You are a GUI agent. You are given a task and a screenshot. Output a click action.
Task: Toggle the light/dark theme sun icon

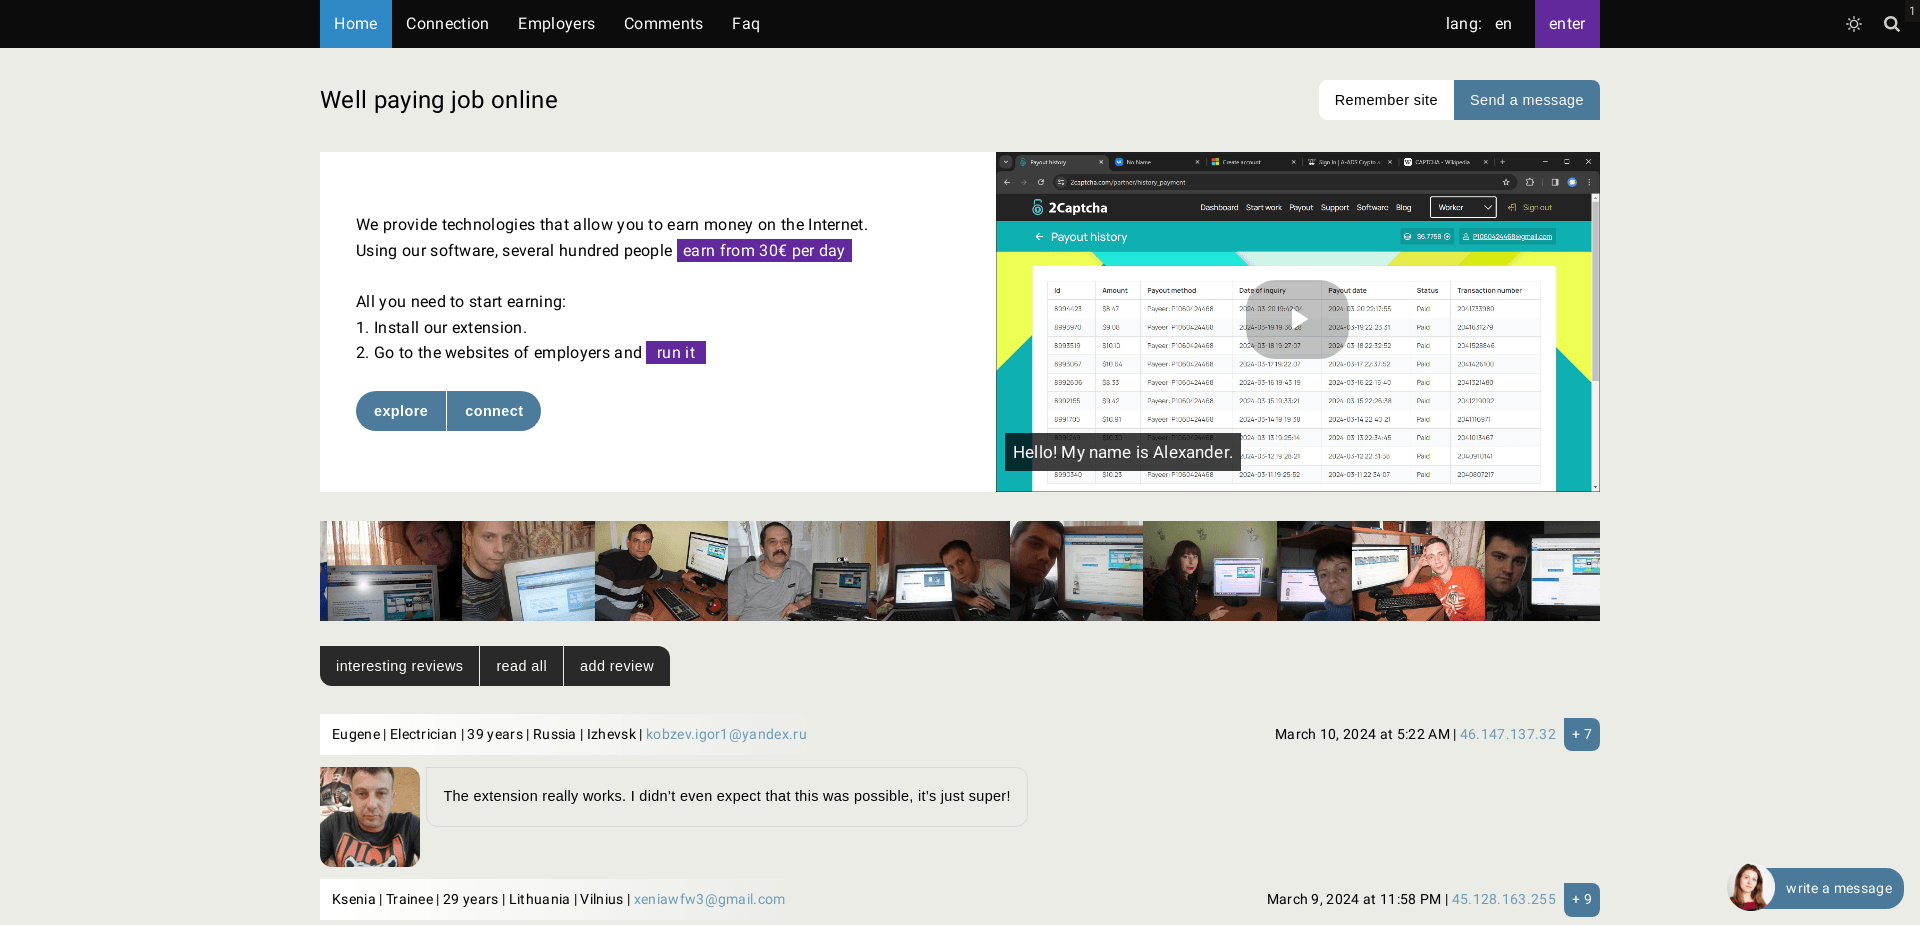[1853, 24]
